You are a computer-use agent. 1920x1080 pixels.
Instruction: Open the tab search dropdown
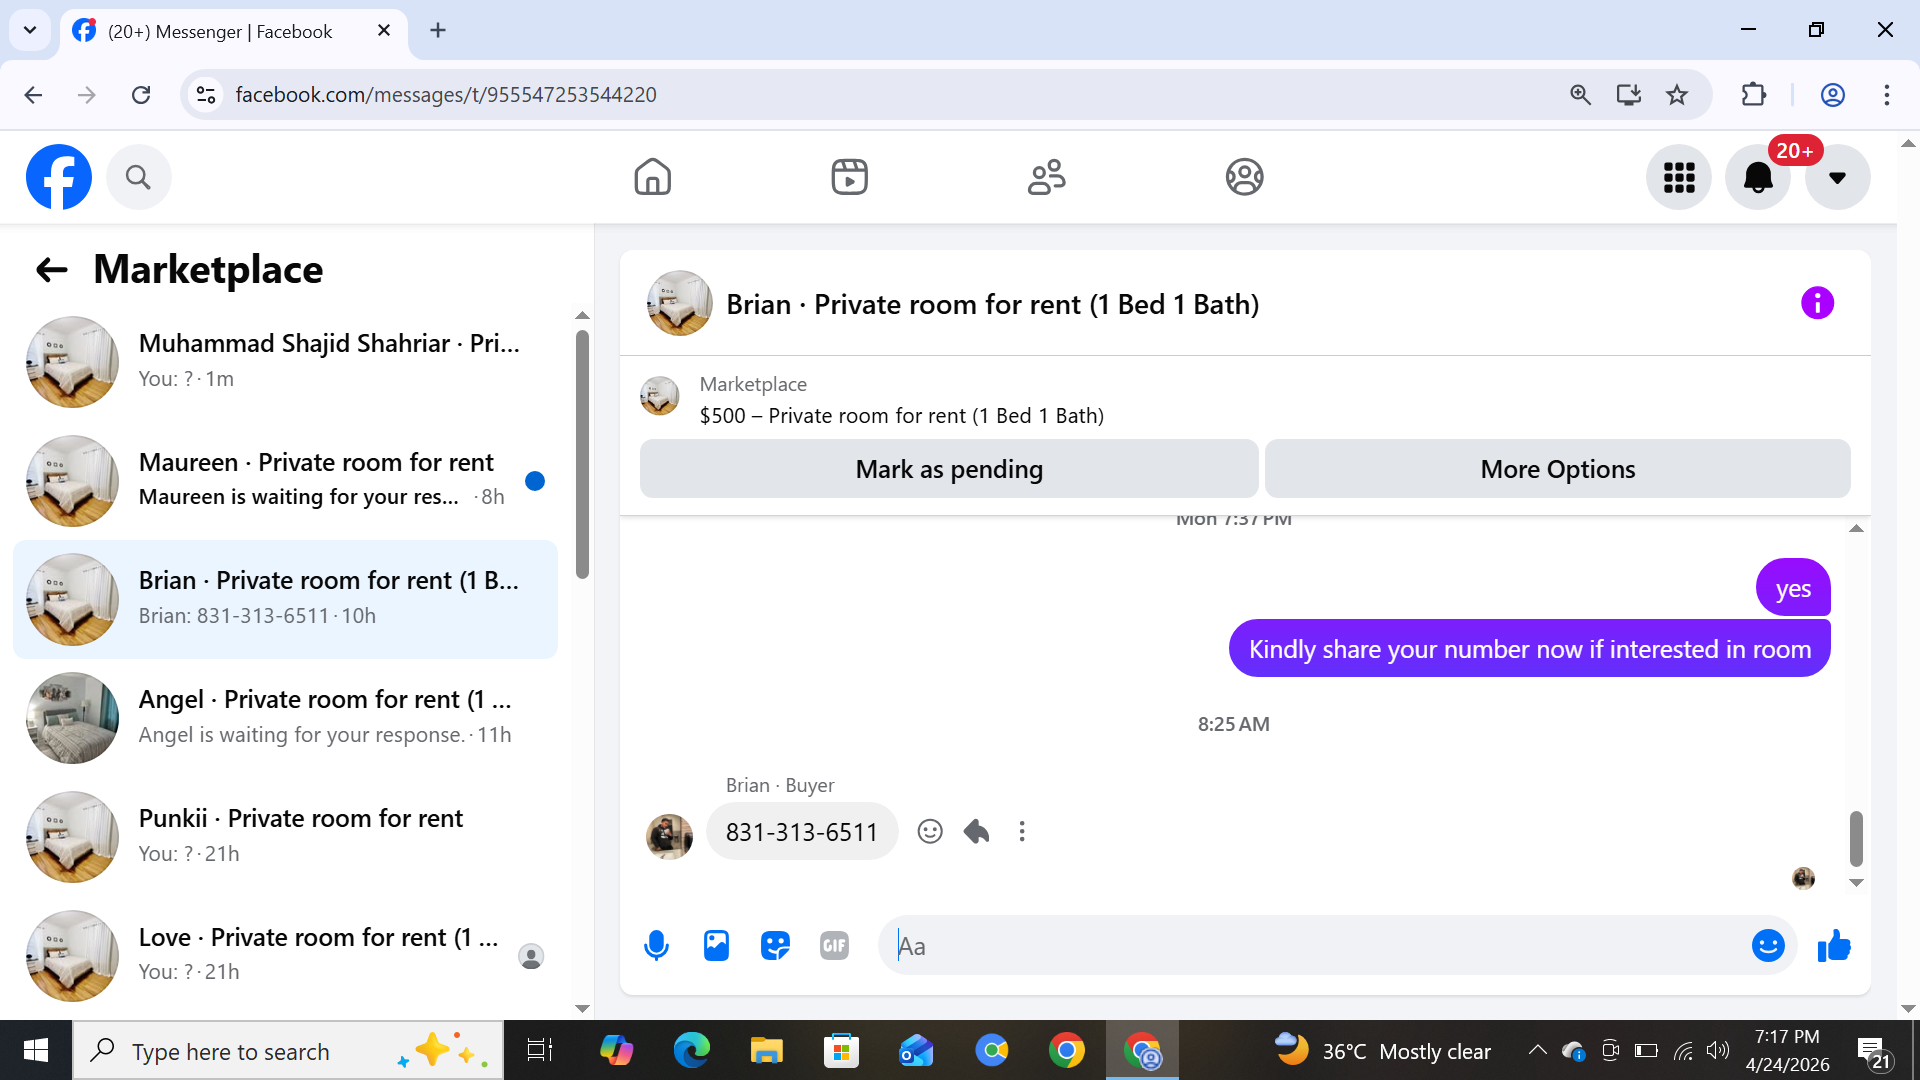(30, 30)
